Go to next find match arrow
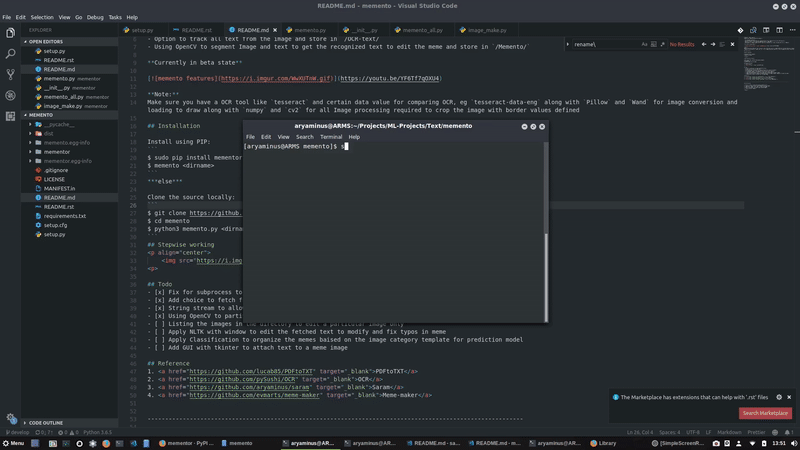This screenshot has width=800, height=450. click(x=713, y=44)
